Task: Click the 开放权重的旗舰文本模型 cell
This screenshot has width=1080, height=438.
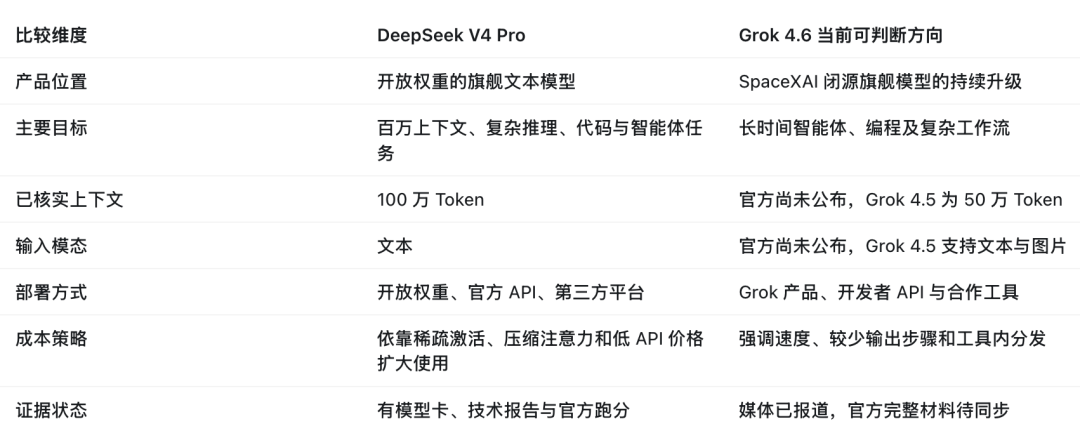Action: (476, 81)
